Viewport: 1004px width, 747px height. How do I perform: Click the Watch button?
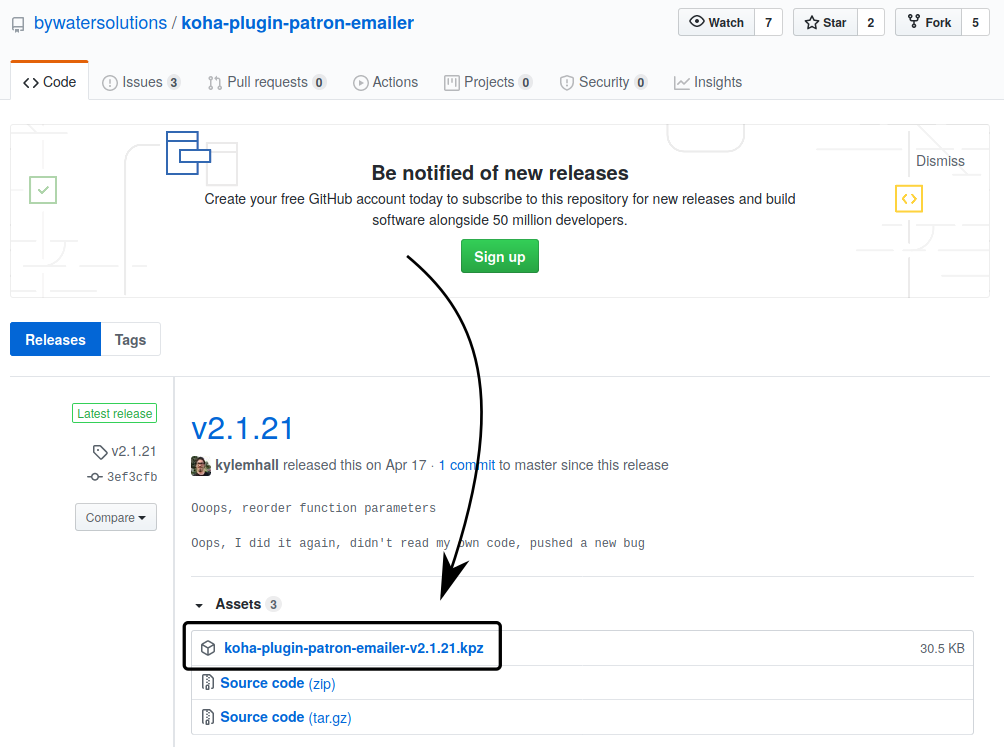point(716,22)
